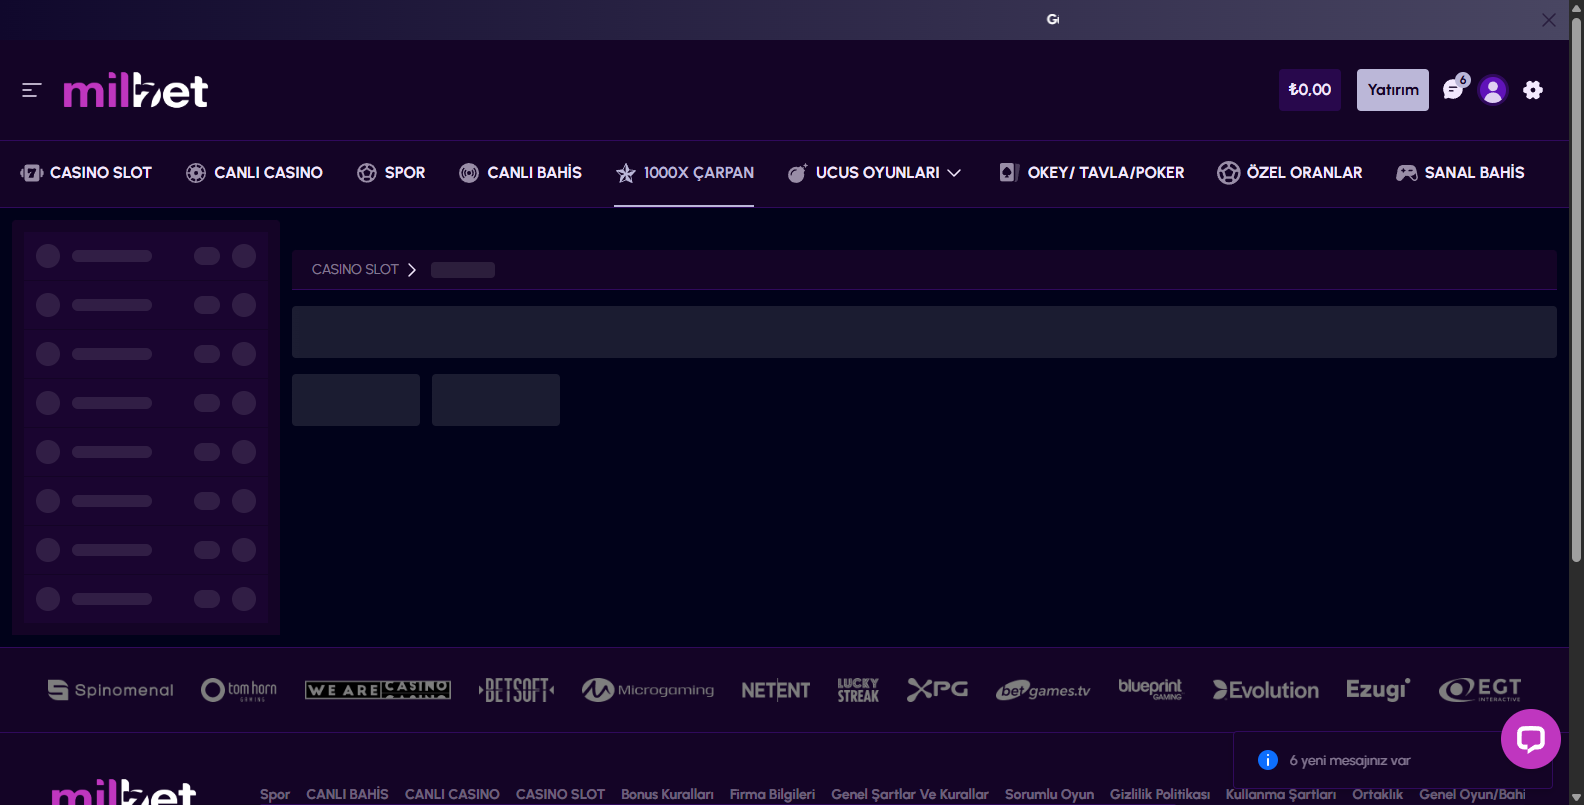Open the Gizlilik Politikası footer link
Screen dimensions: 1584x805
[1160, 794]
